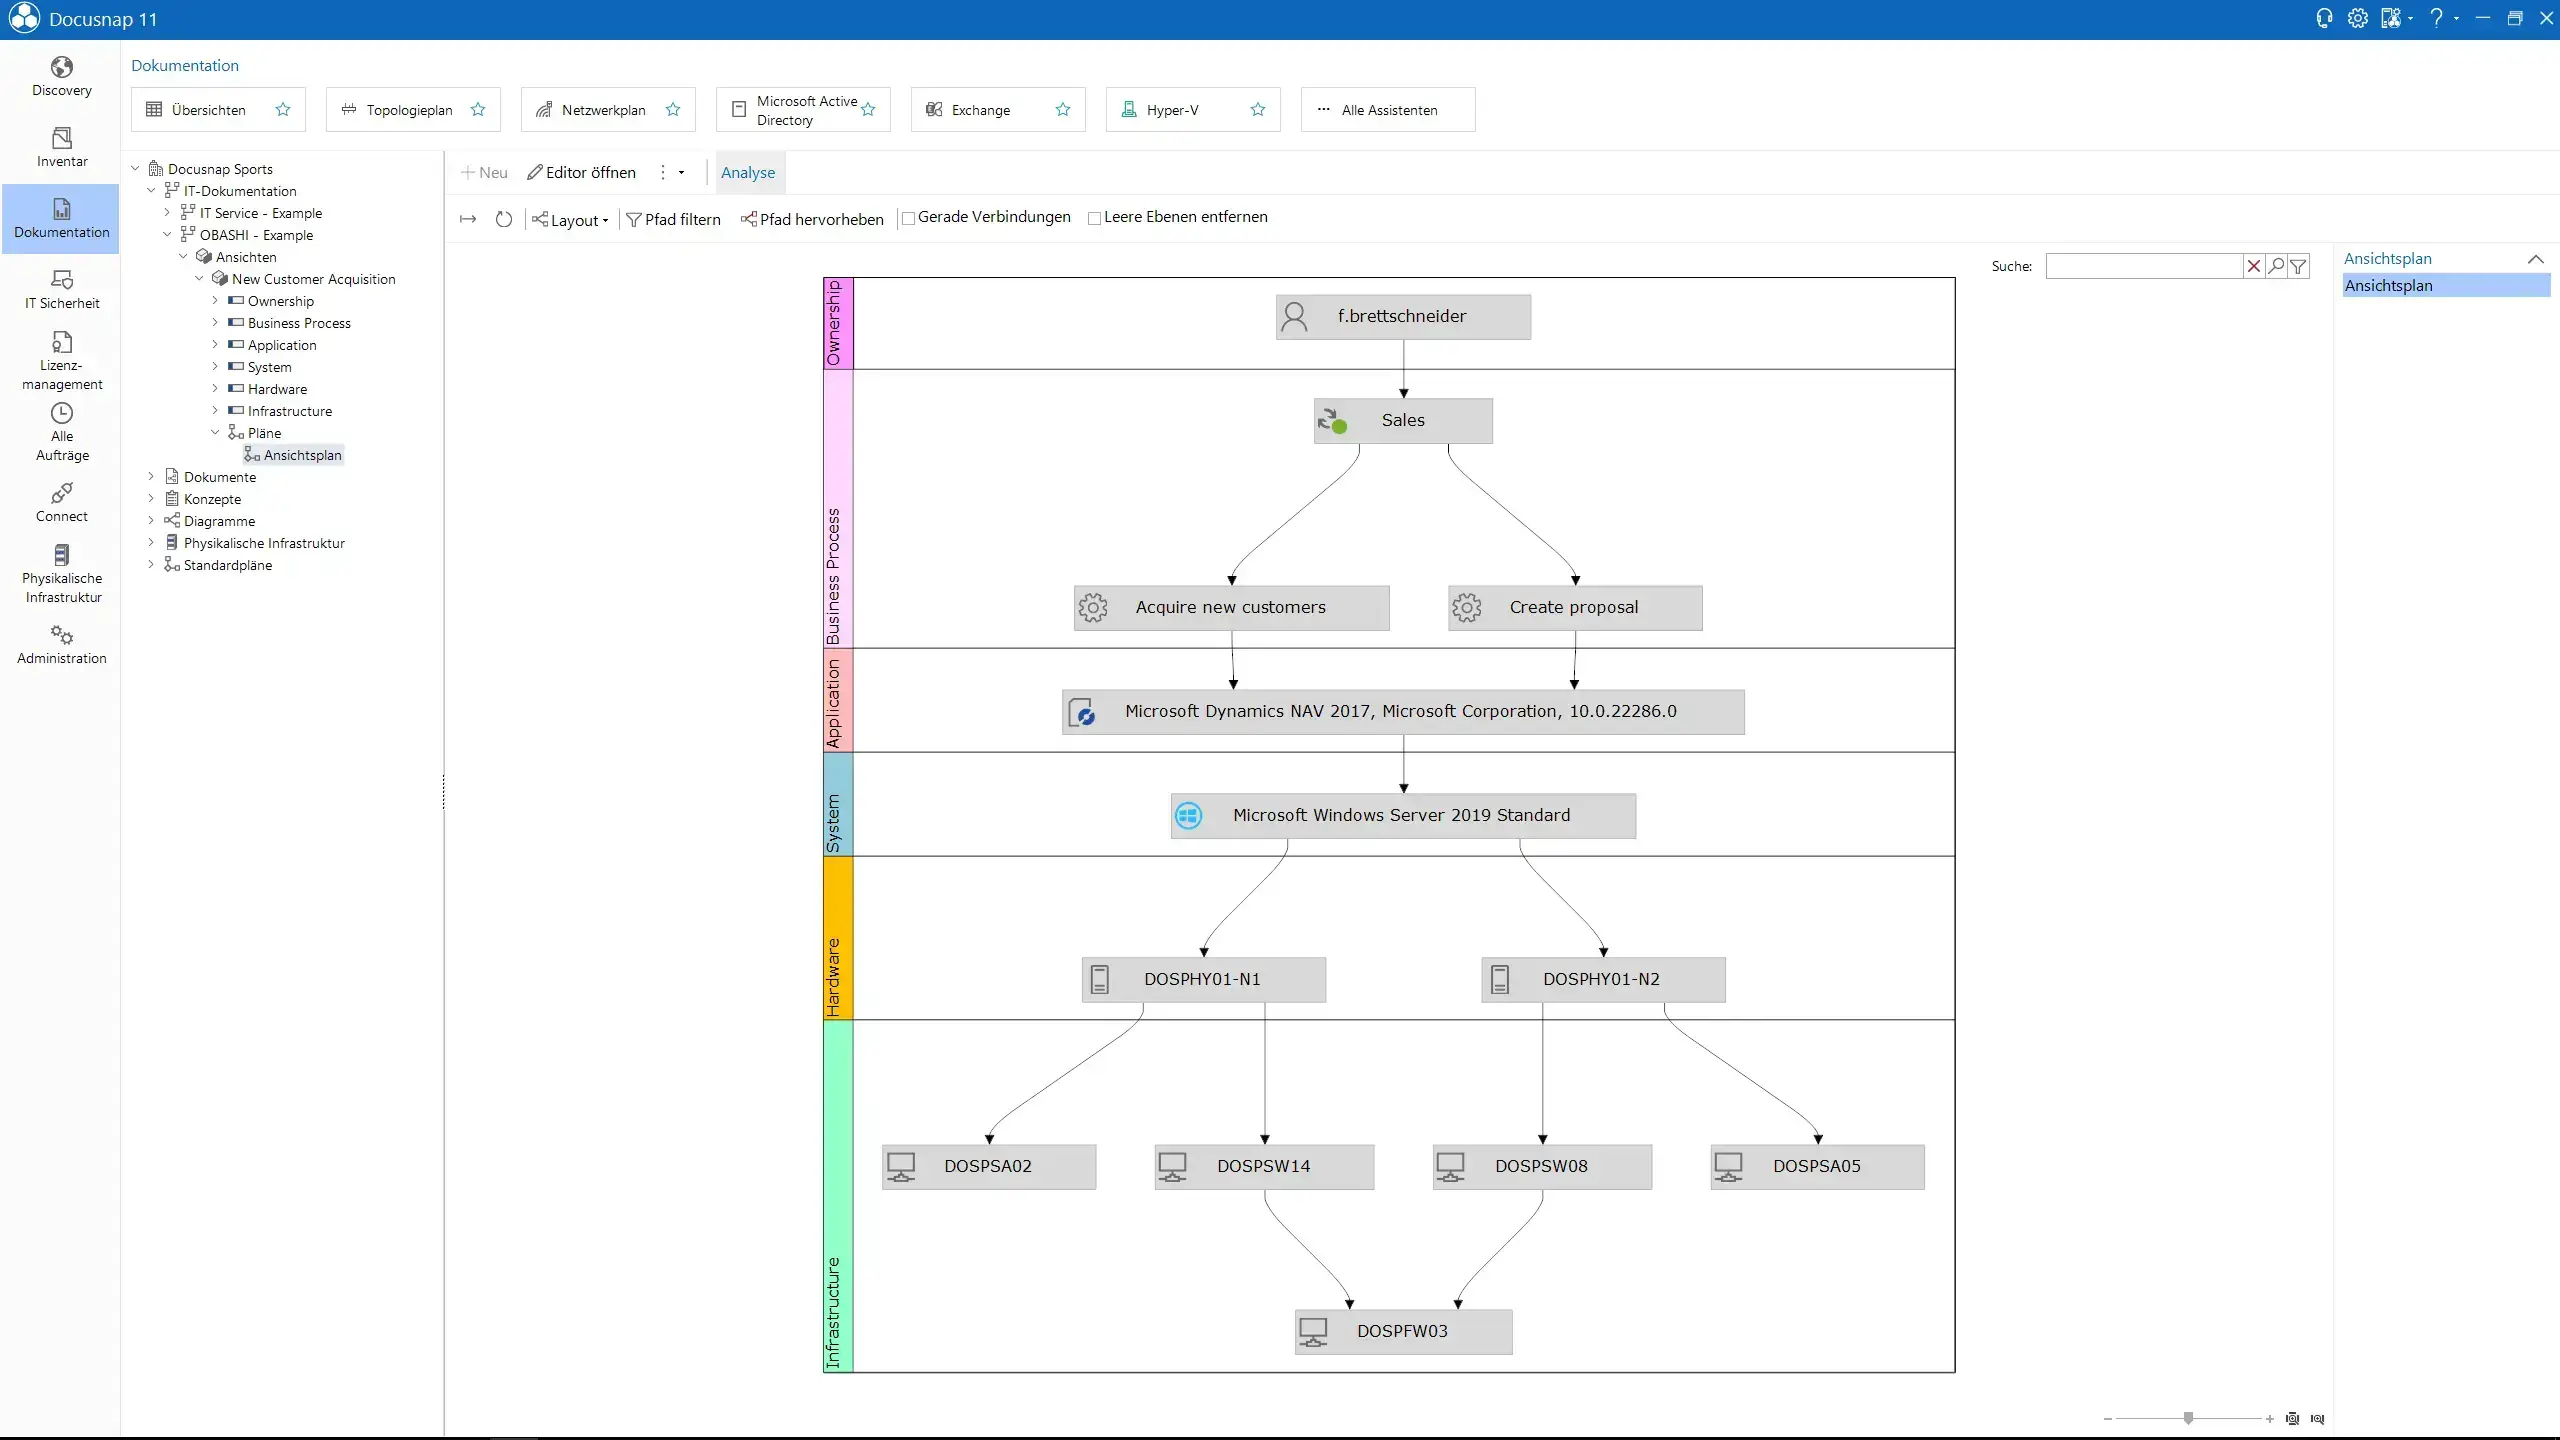This screenshot has width=2560, height=1440.
Task: Collapse the Docusnap Sports tree node
Action: coord(135,169)
